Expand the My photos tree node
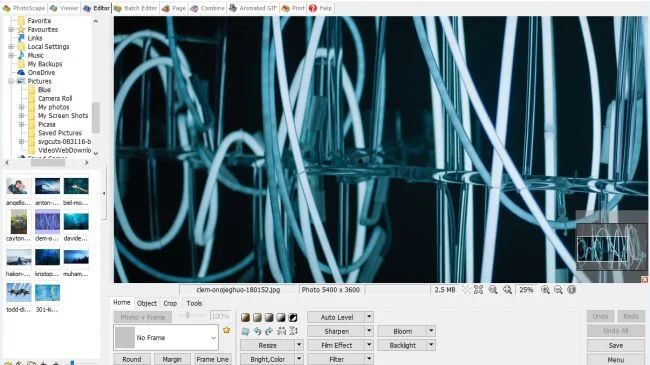The height and width of the screenshot is (365, 650). click(22, 107)
